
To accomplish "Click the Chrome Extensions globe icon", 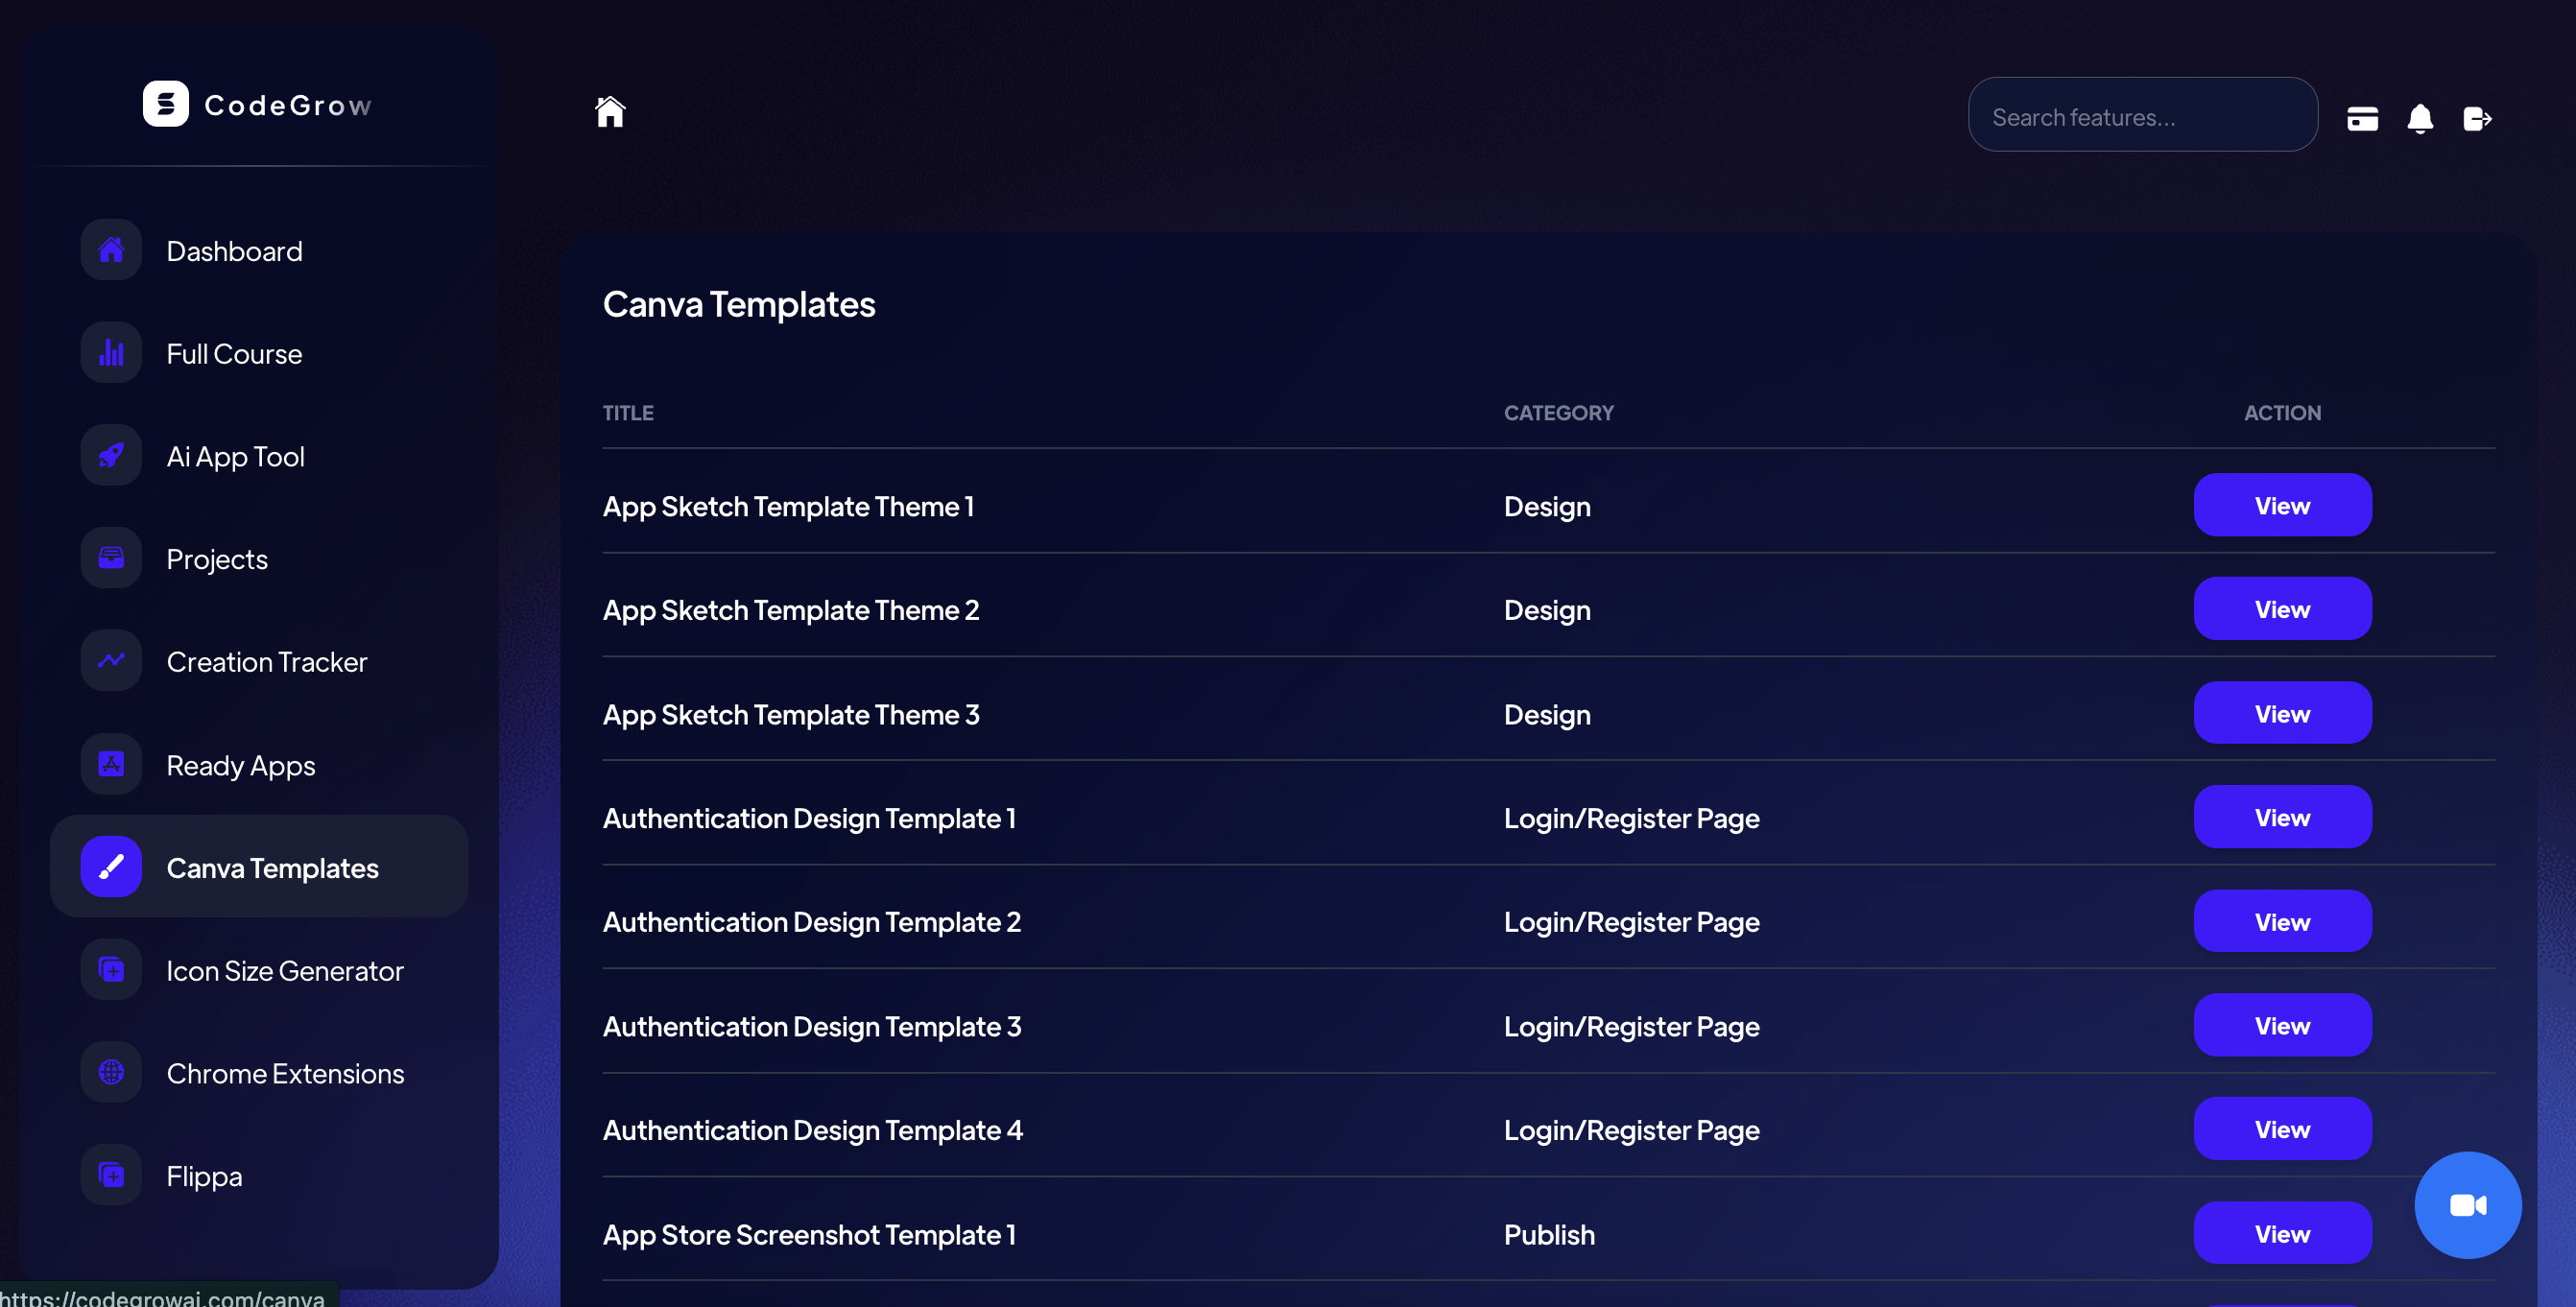I will tap(111, 1073).
